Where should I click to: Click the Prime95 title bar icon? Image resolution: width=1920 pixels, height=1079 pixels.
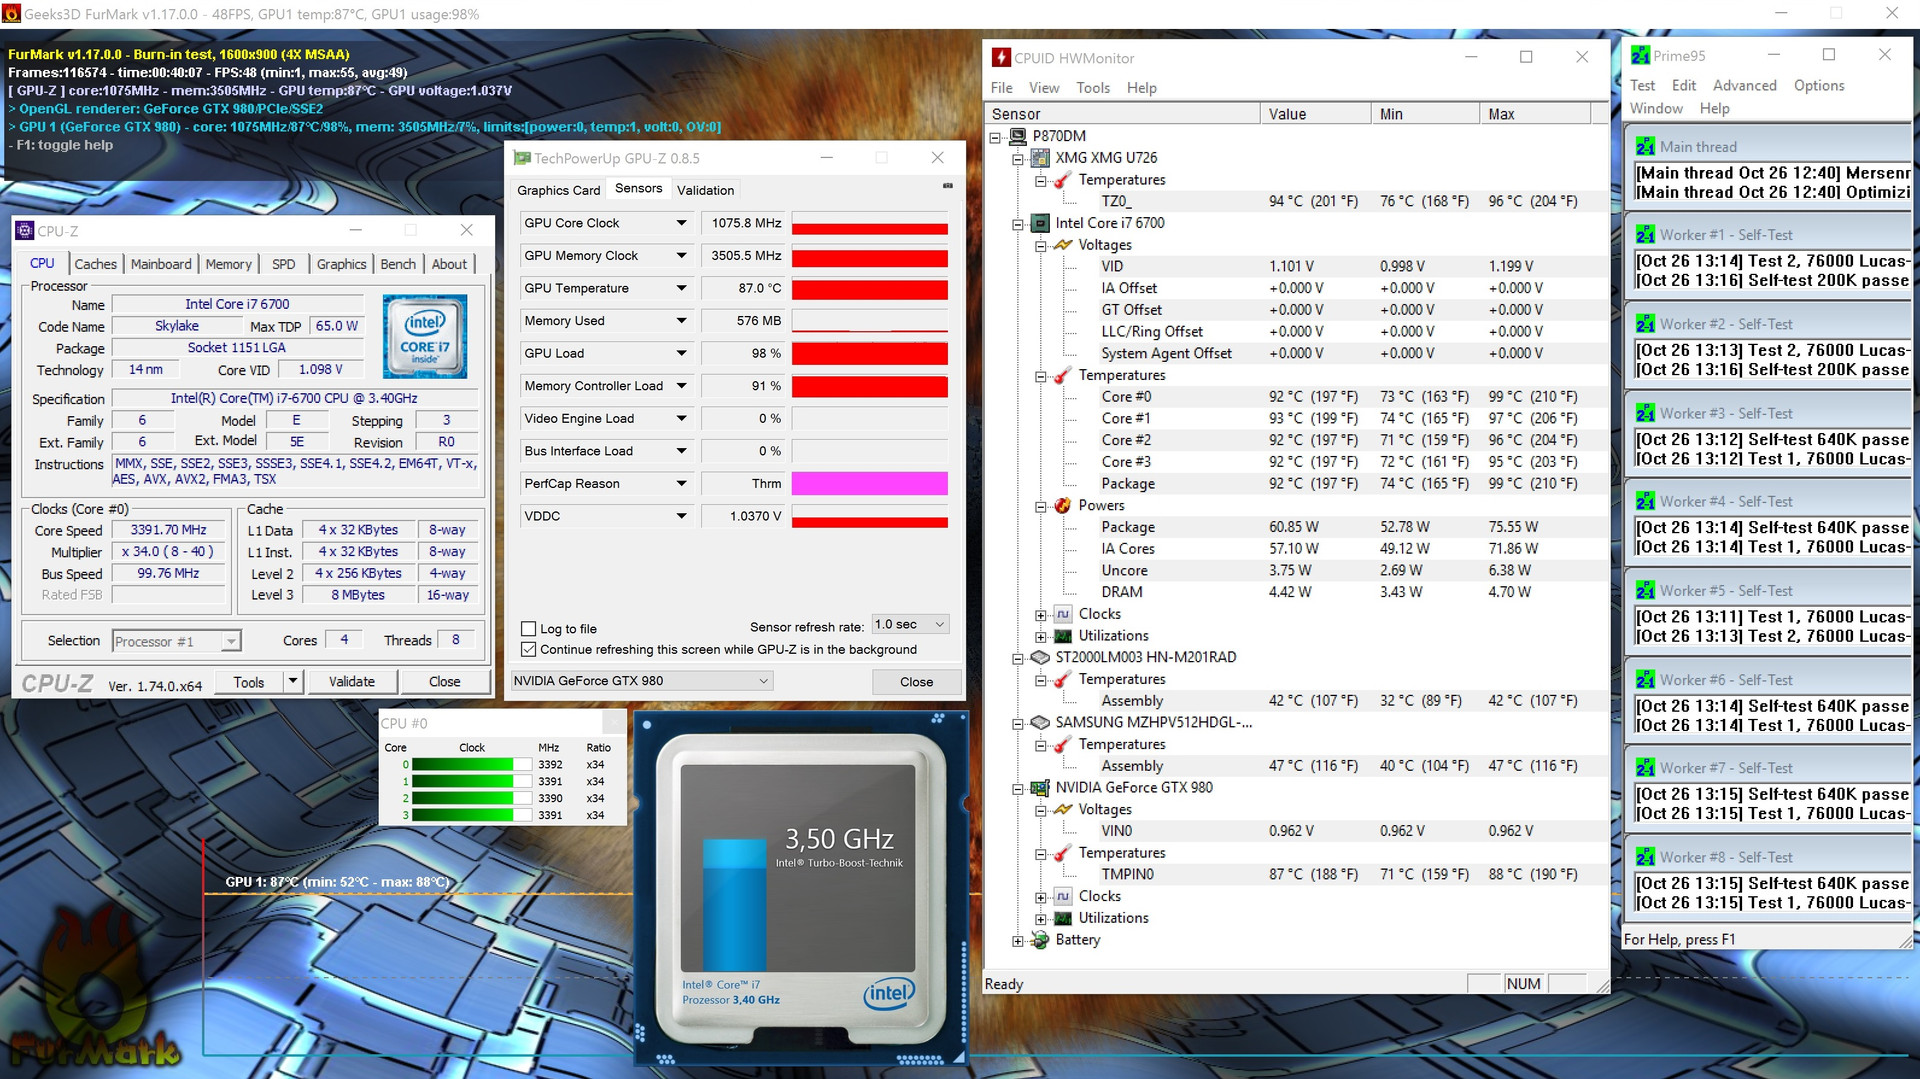tap(1640, 55)
